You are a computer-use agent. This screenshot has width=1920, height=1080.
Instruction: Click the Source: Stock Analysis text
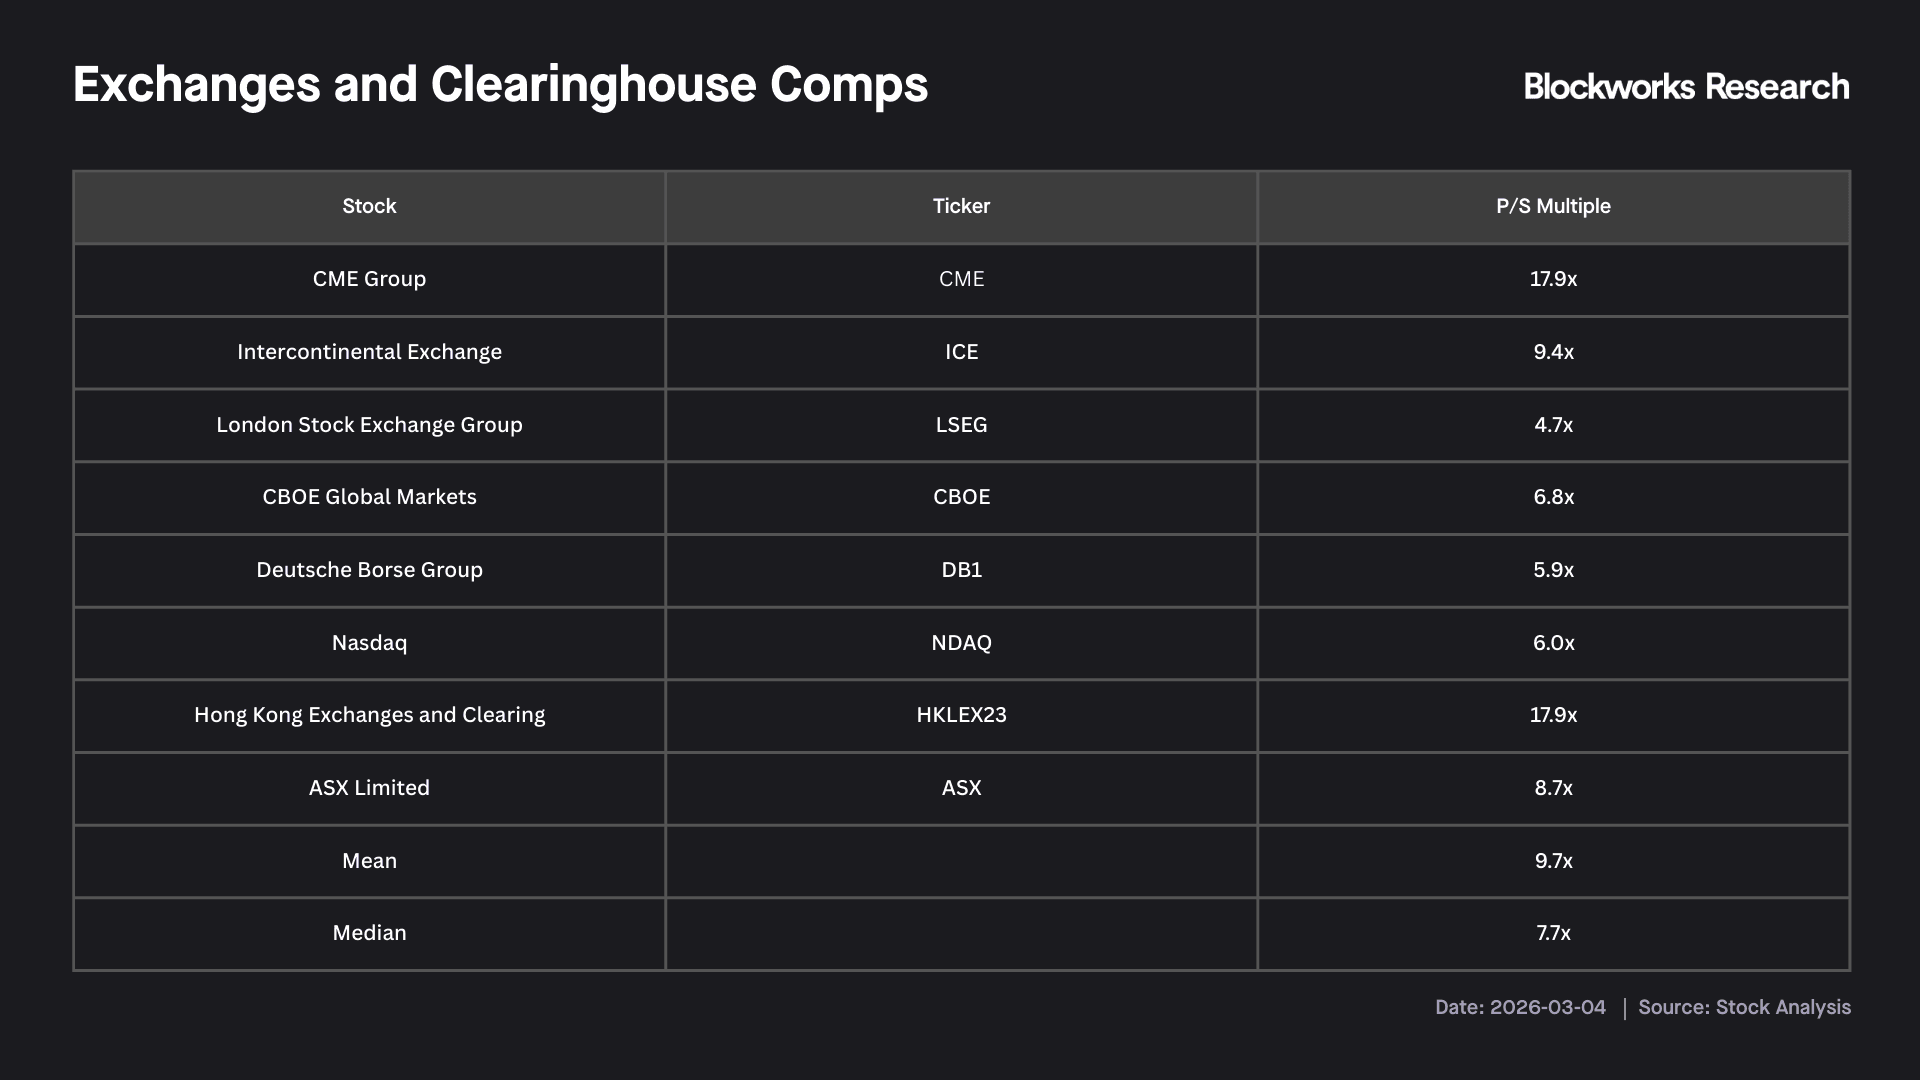1744,1007
